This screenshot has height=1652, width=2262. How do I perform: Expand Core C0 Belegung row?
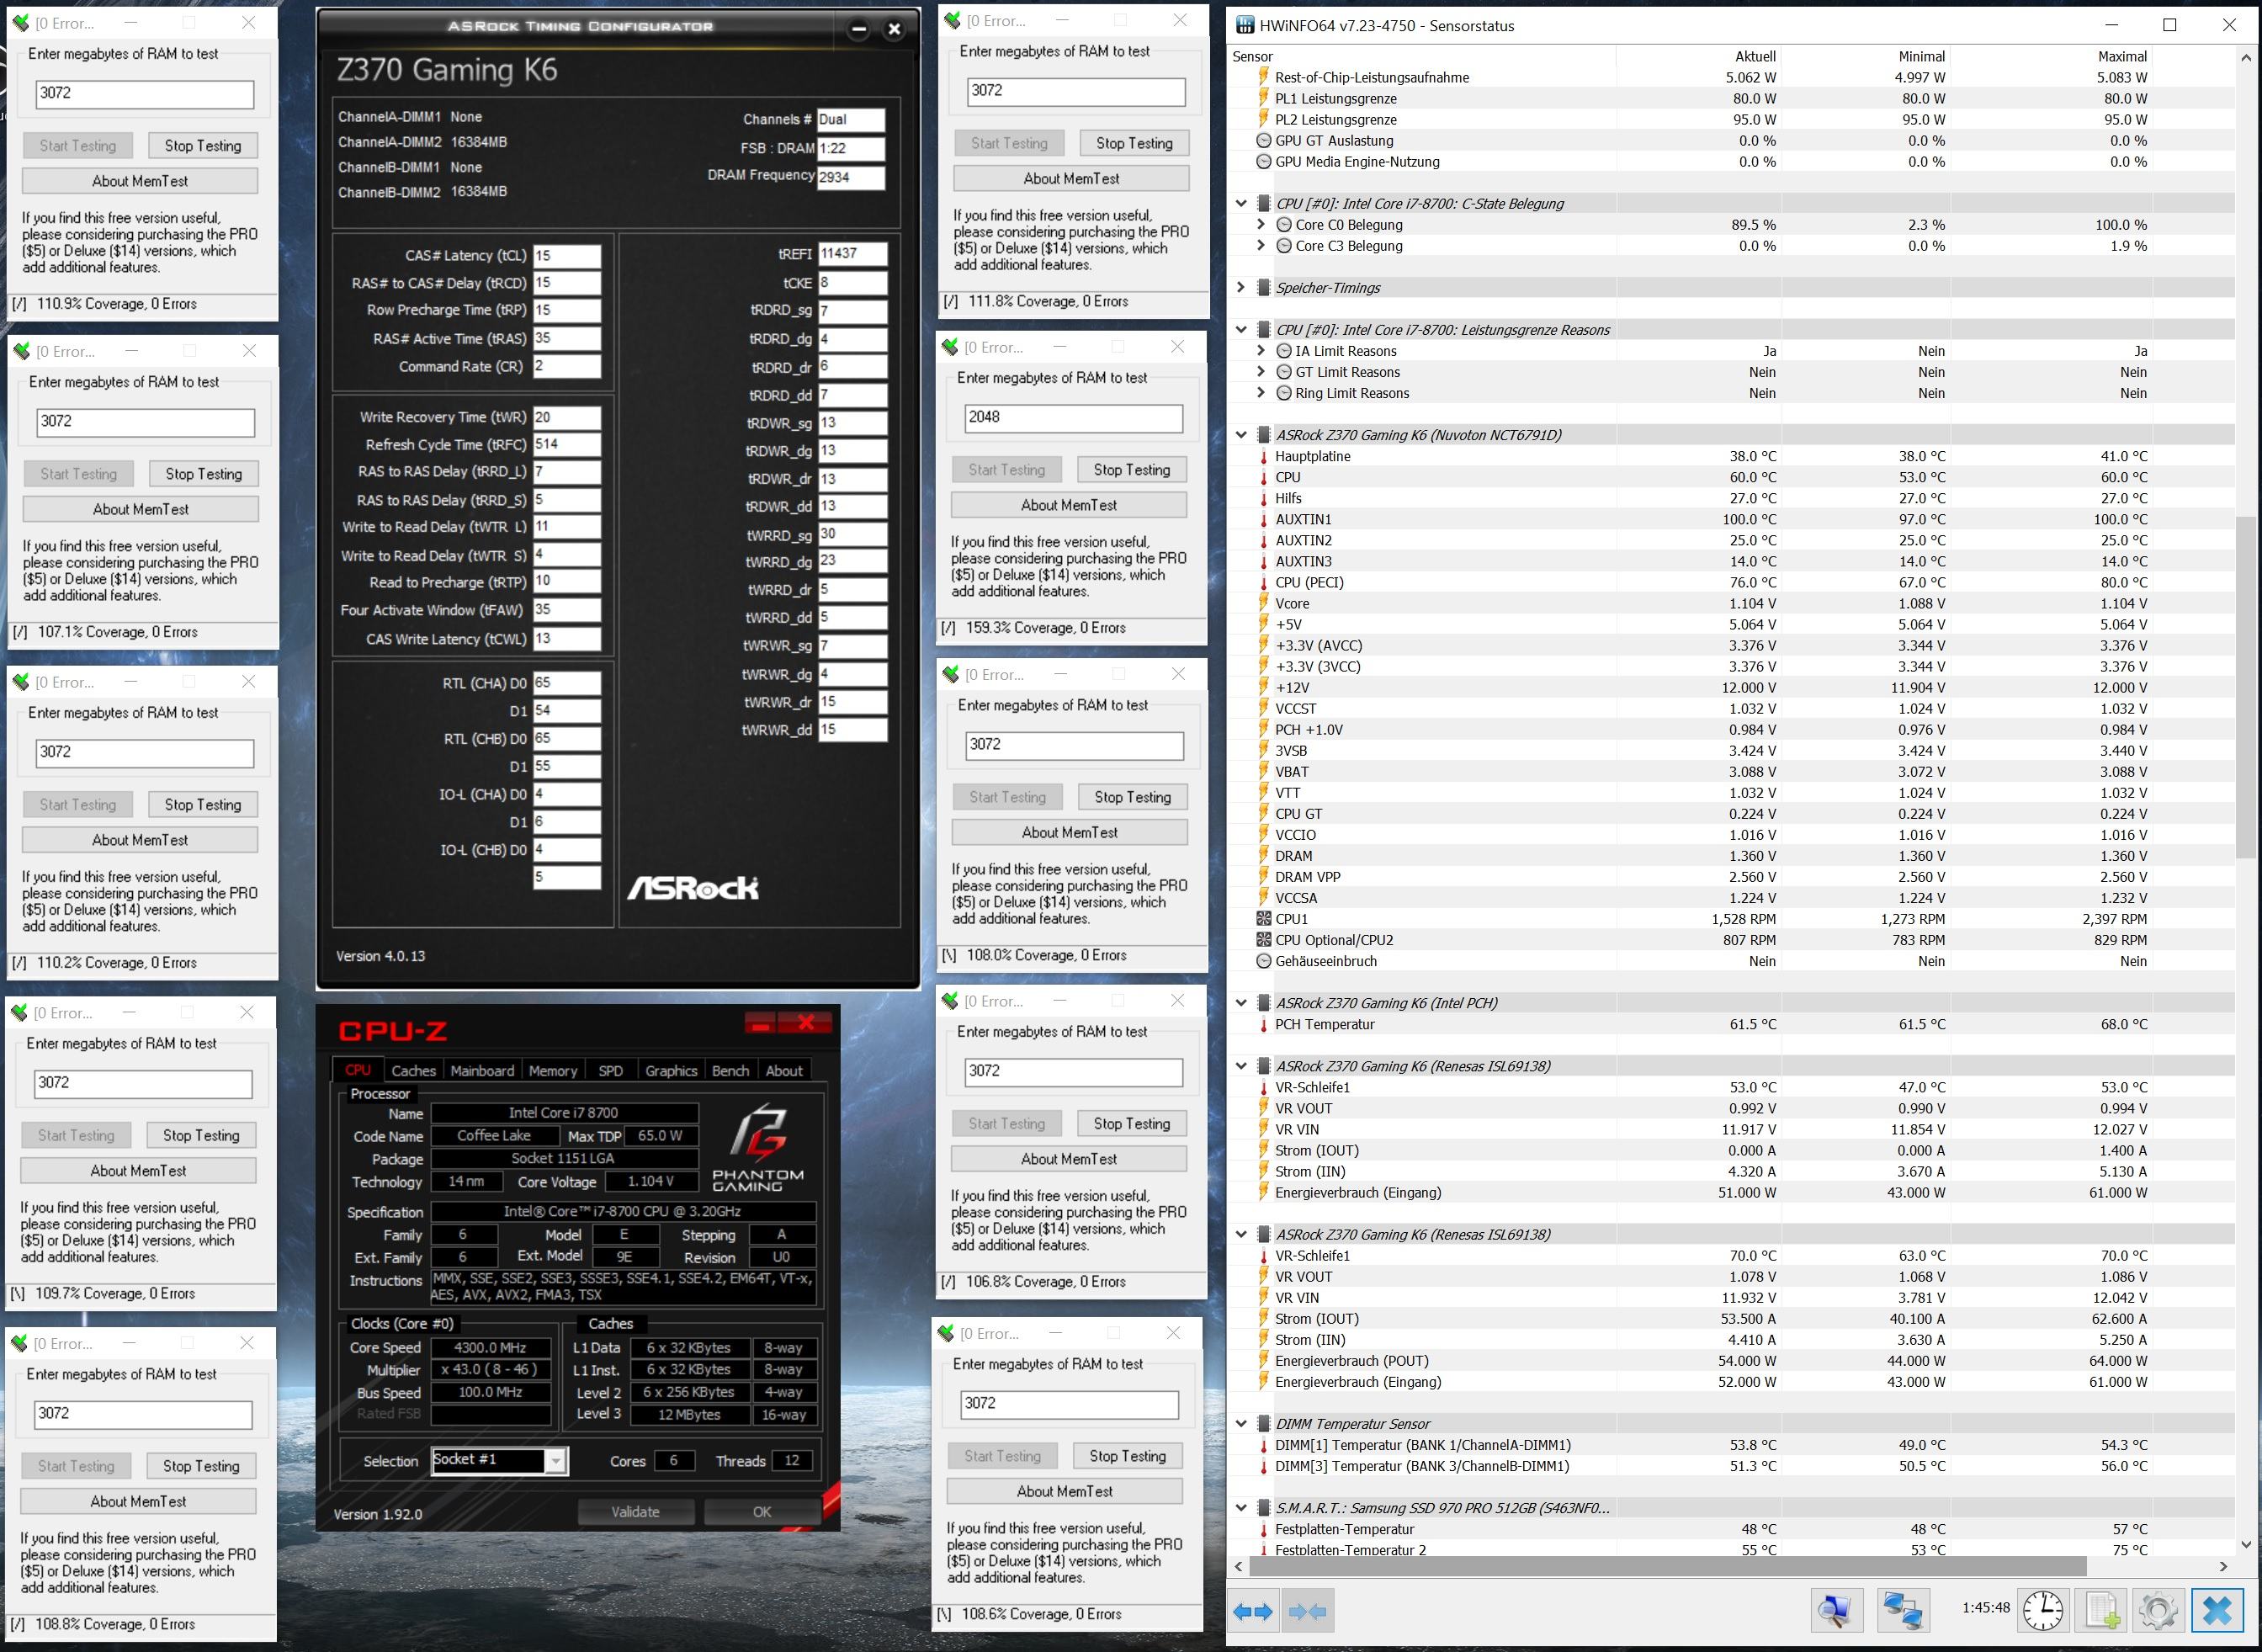[1262, 224]
